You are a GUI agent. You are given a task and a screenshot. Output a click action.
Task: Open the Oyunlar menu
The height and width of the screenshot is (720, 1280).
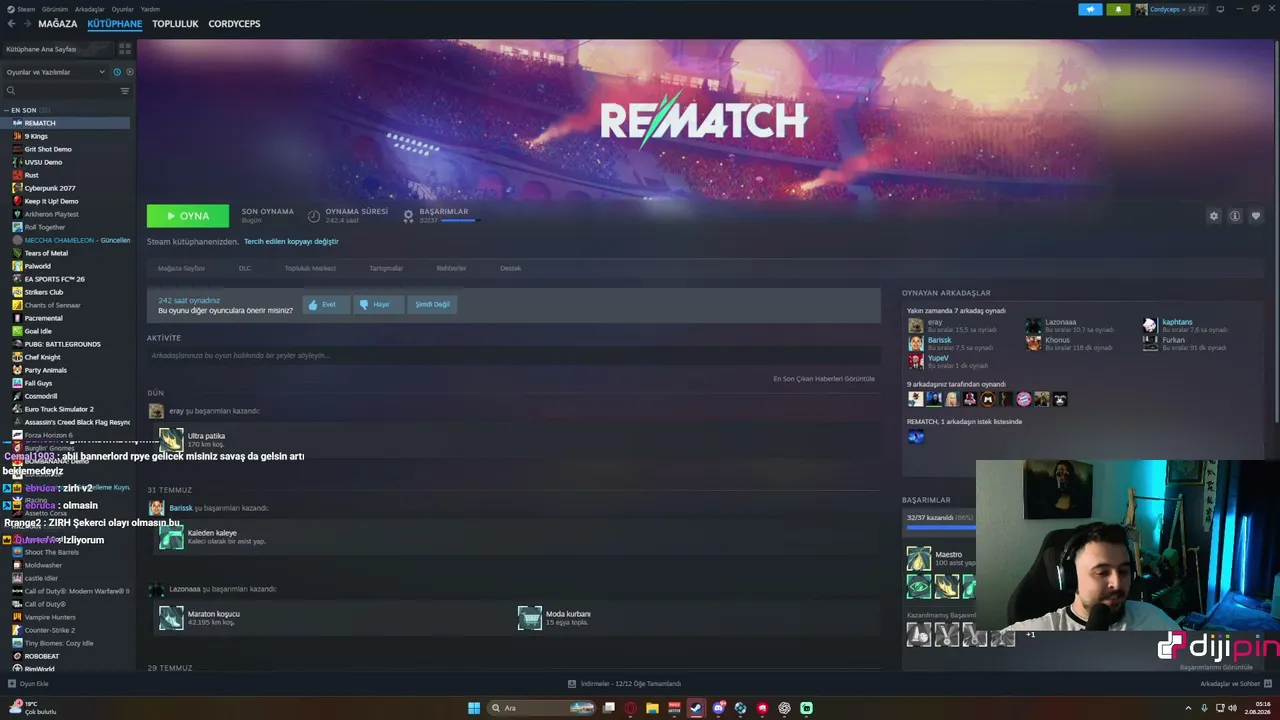click(x=123, y=9)
